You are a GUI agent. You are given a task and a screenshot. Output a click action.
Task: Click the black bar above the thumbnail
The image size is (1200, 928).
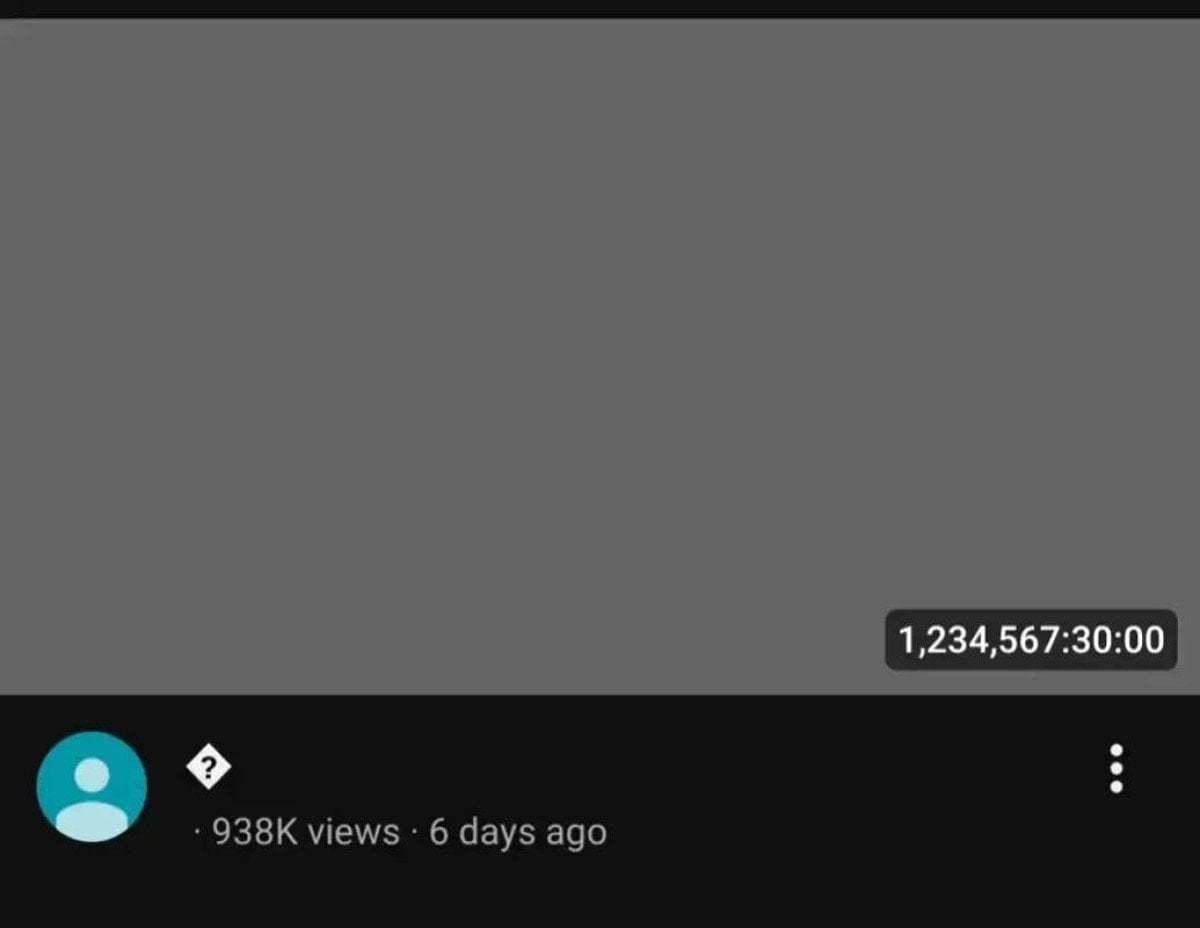(x=600, y=8)
